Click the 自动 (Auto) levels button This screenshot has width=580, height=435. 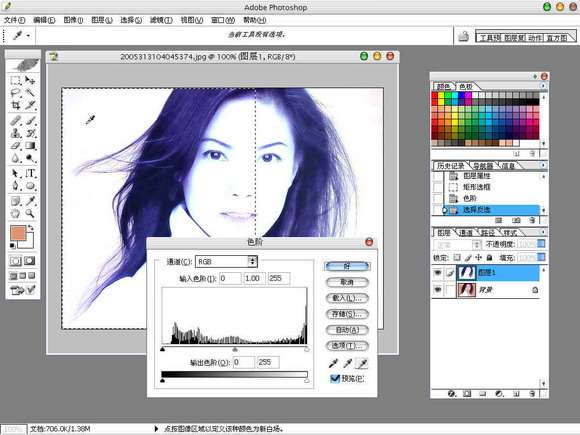coord(347,330)
